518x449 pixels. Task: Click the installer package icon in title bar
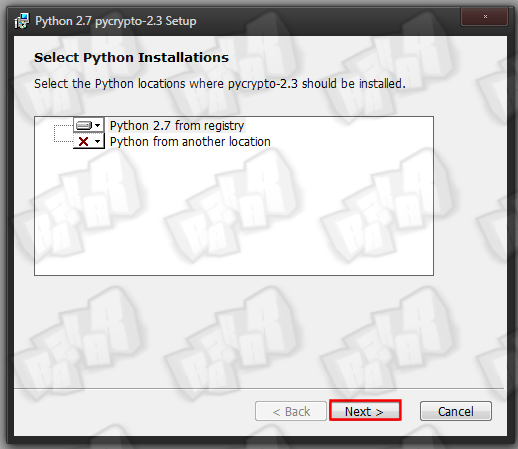pyautogui.click(x=22, y=21)
